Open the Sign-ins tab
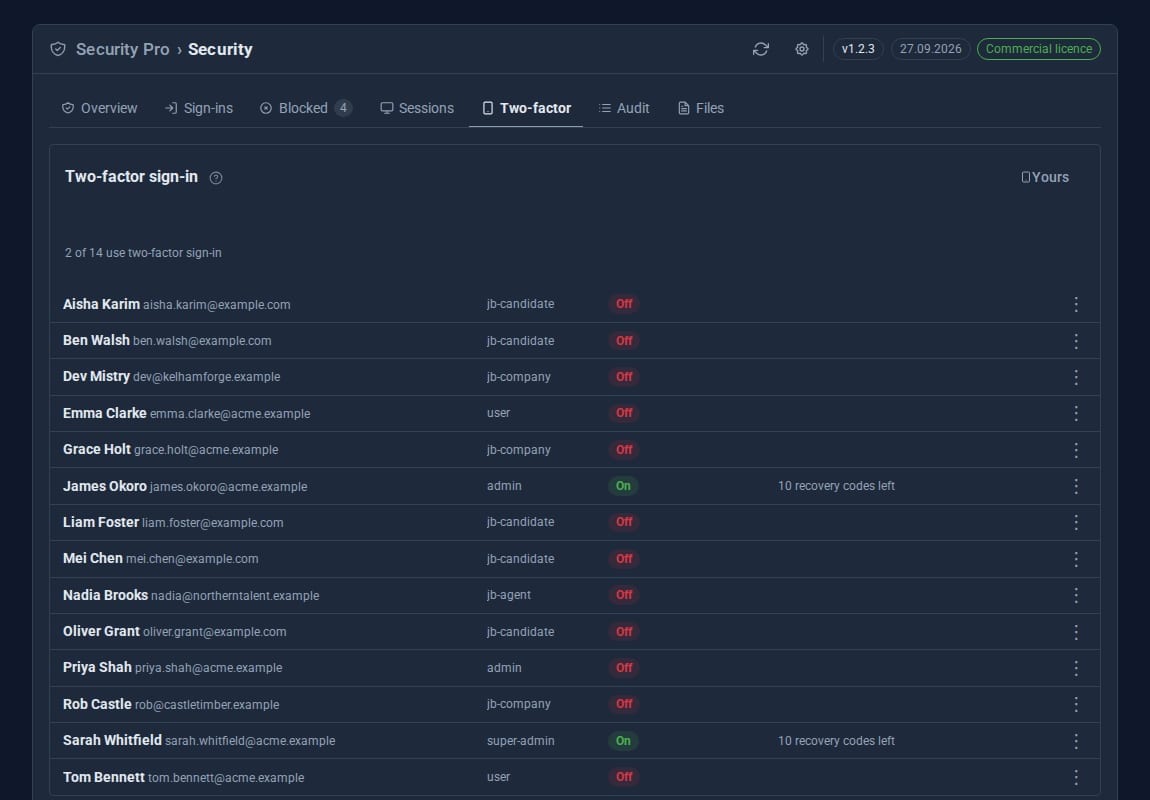Viewport: 1150px width, 800px height. click(199, 109)
